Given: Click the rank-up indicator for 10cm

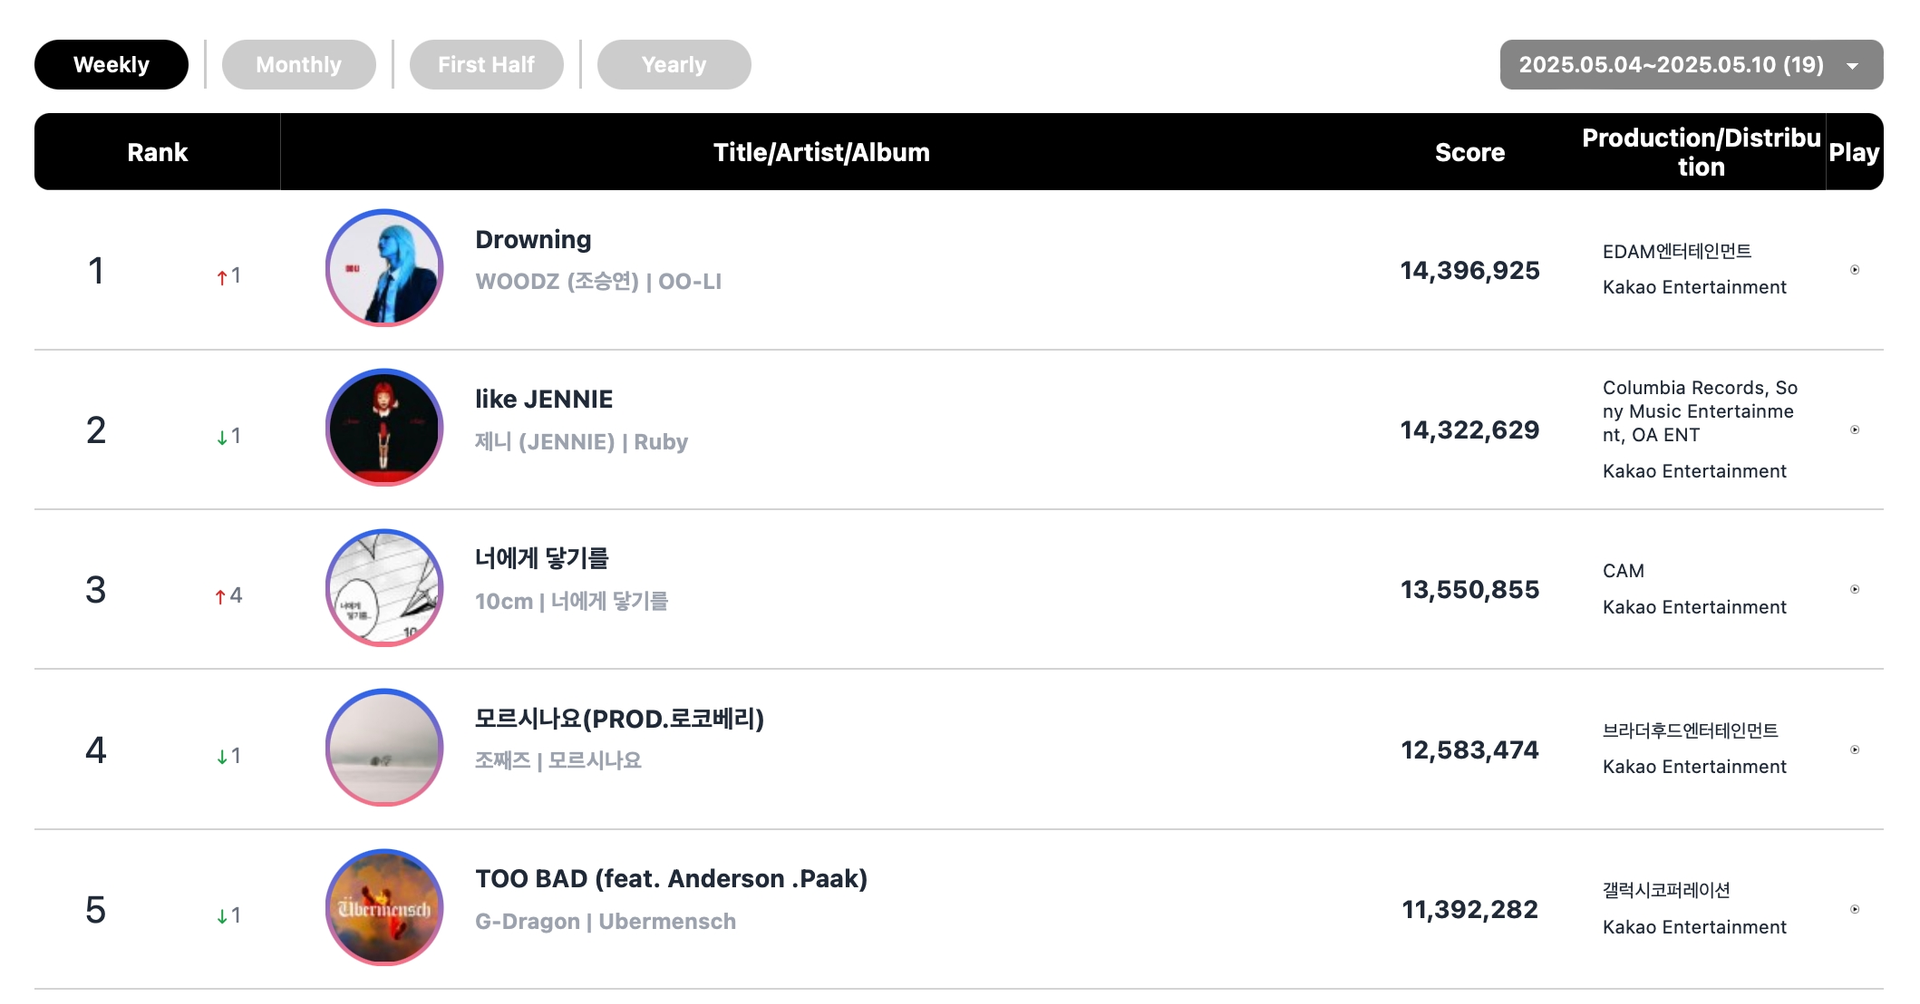Looking at the screenshot, I should 227,594.
